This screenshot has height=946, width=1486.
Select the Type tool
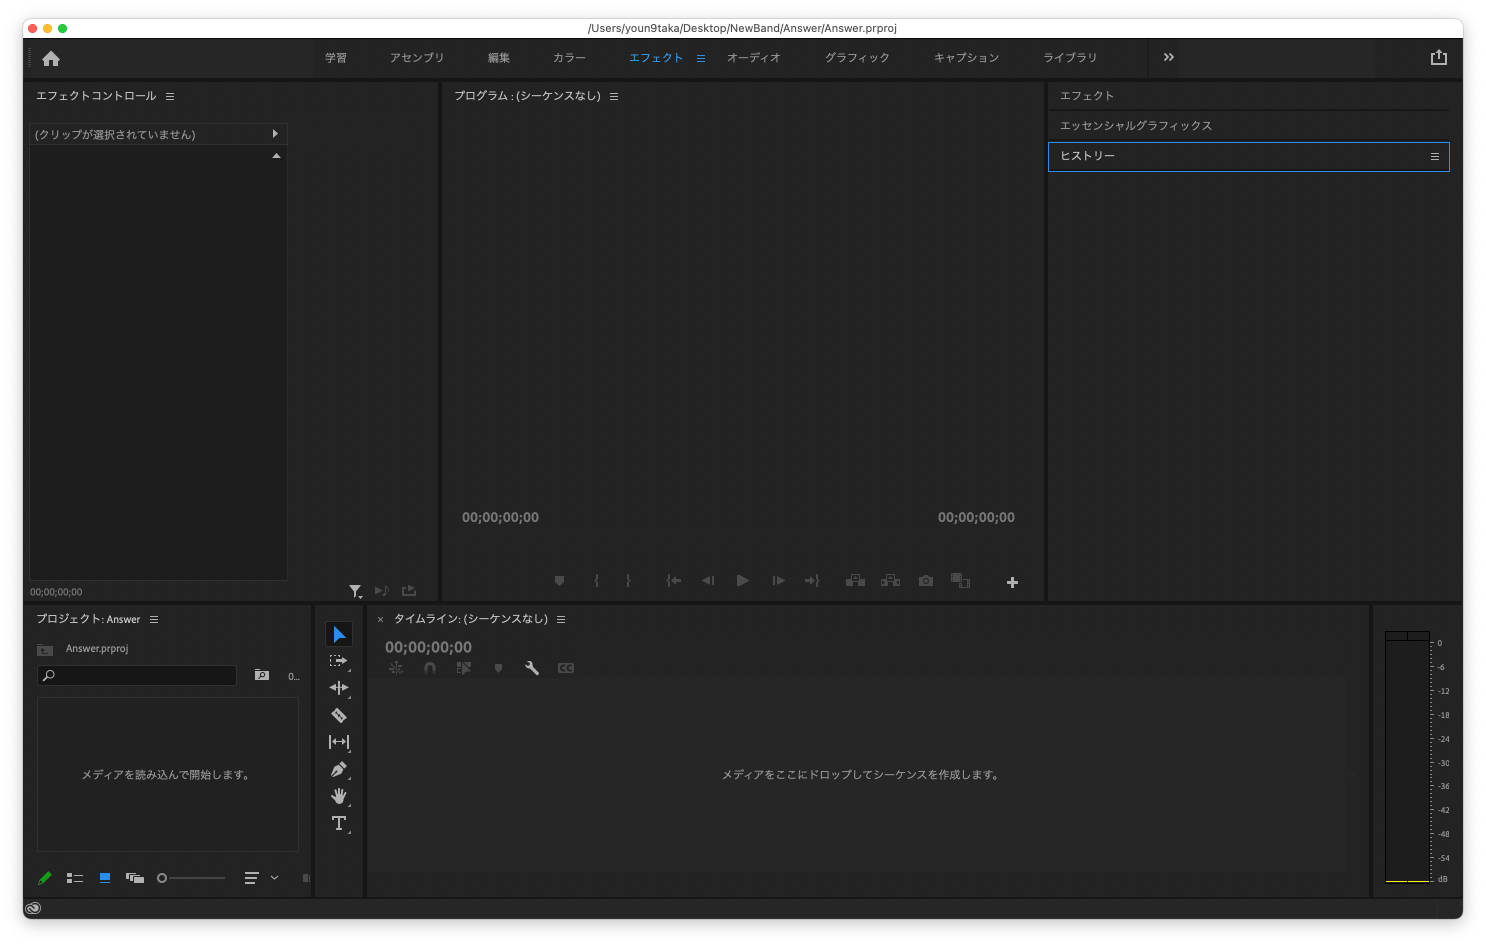tap(339, 823)
